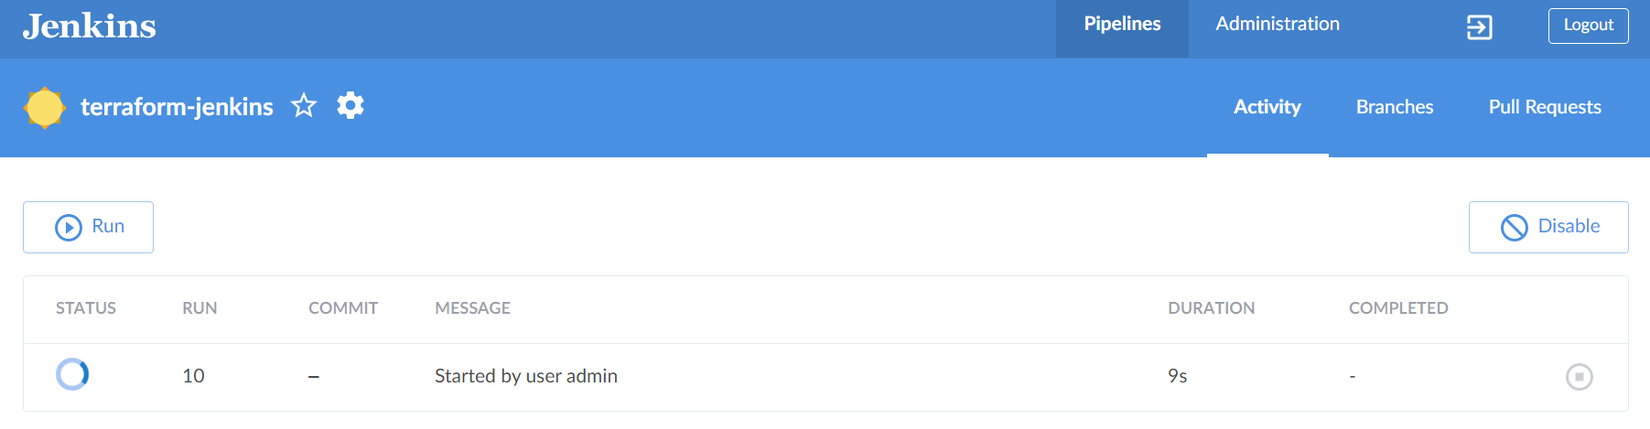
Task: Click run number 10 in the table
Action: coord(193,376)
